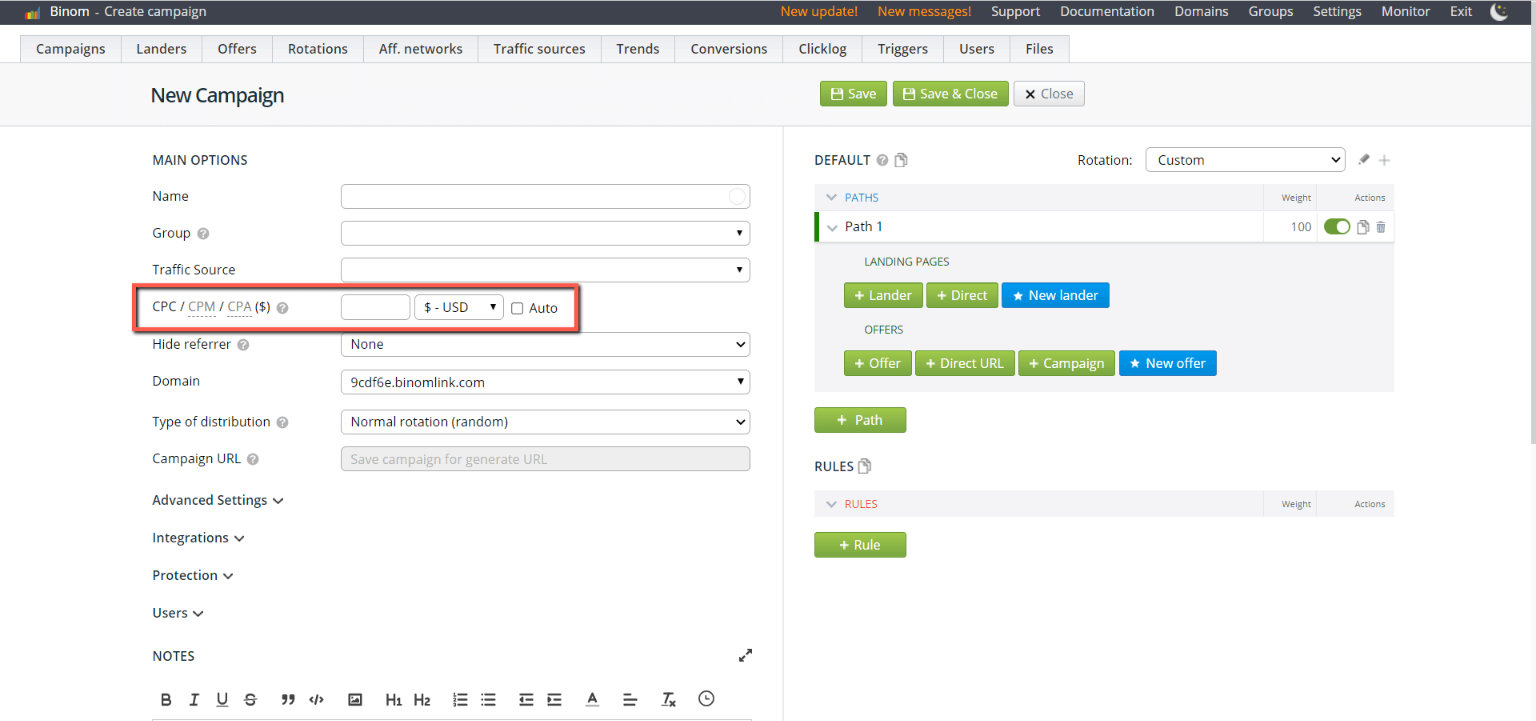Click the night mode moon icon

pos(1498,12)
